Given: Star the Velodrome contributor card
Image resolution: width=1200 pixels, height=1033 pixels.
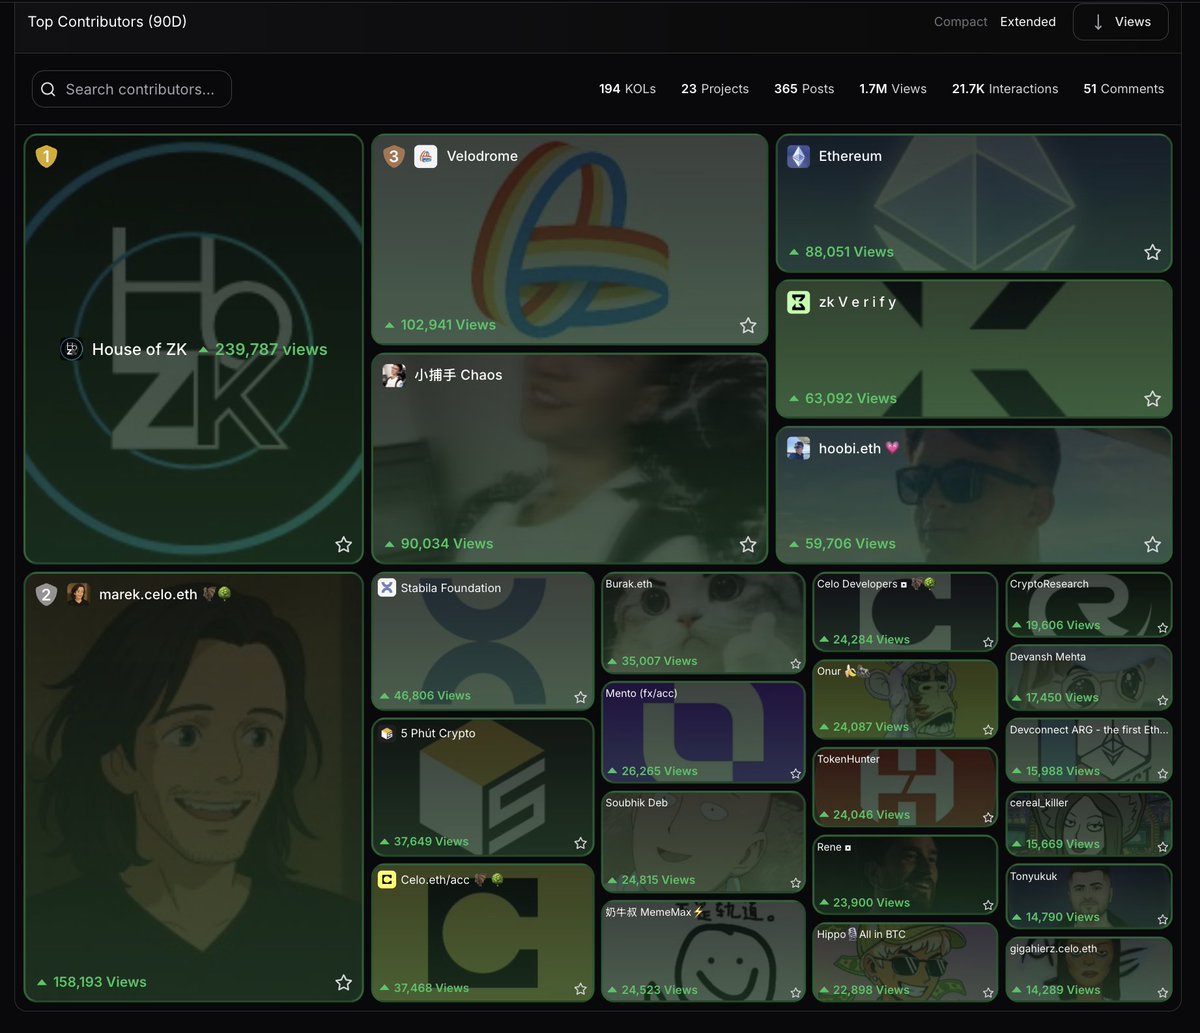Looking at the screenshot, I should pyautogui.click(x=748, y=326).
